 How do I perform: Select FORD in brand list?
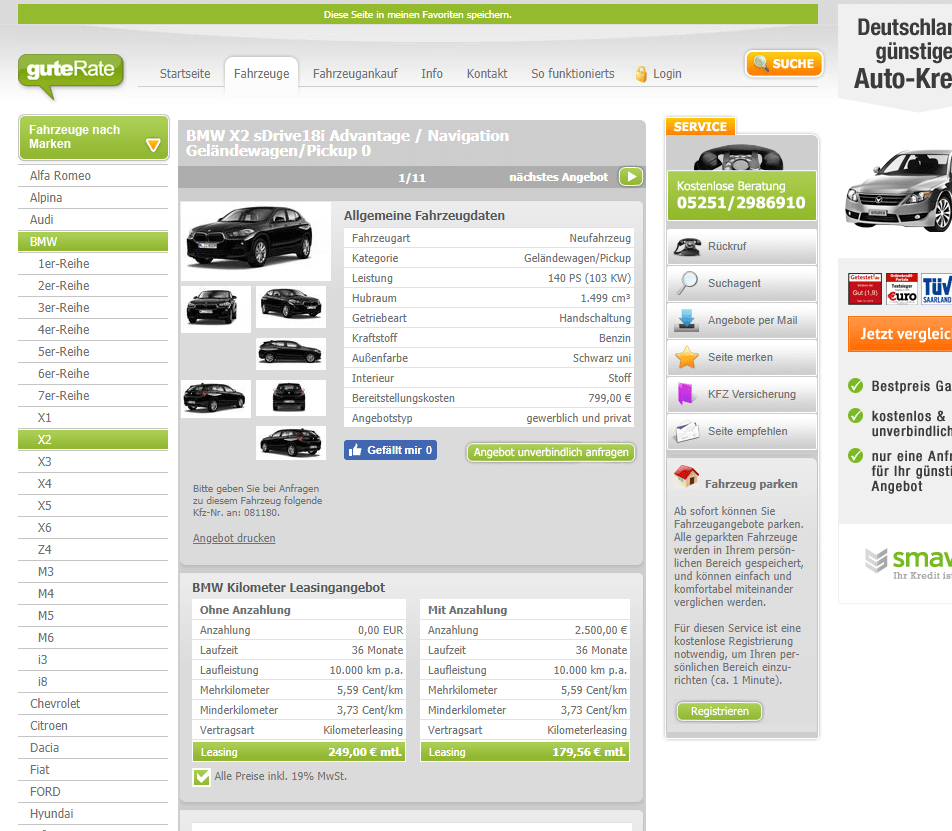[x=93, y=792]
